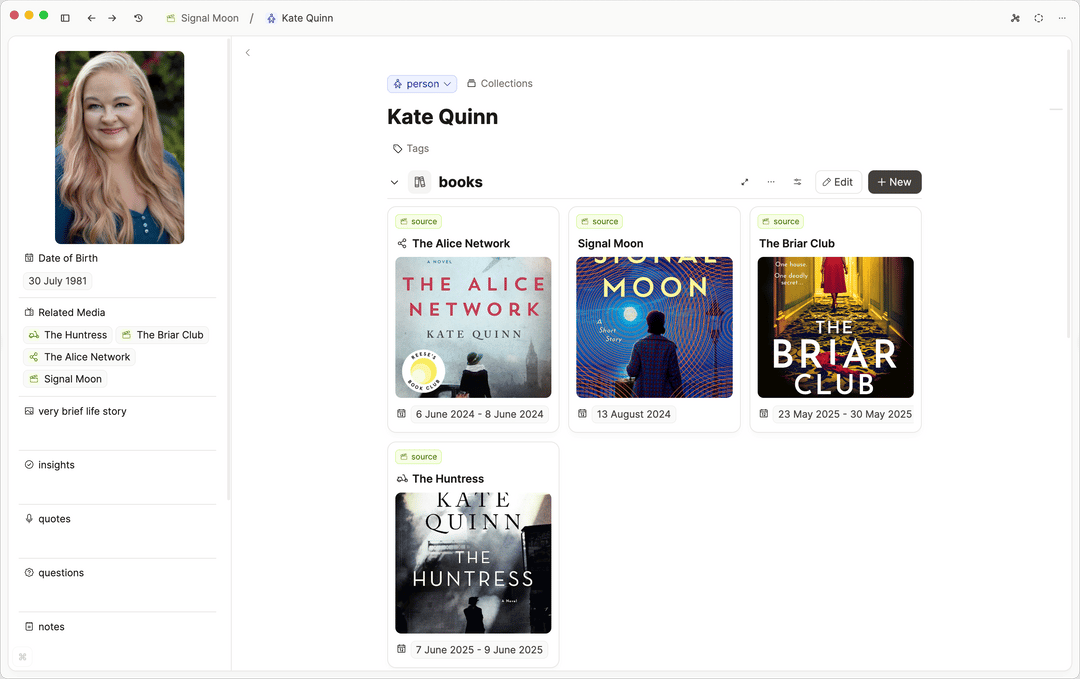The height and width of the screenshot is (679, 1080).
Task: Click the books library icon
Action: tap(419, 182)
